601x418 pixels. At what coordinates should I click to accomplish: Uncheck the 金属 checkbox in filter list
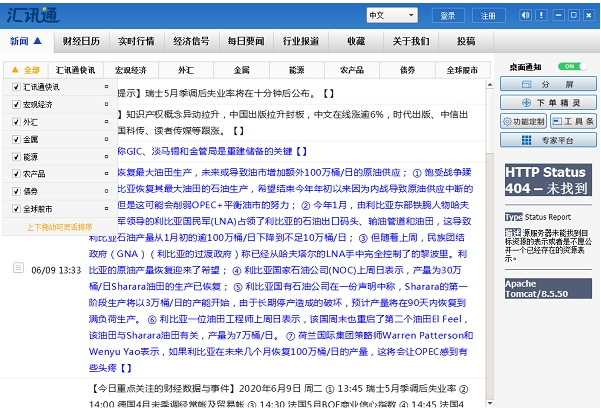[16, 139]
